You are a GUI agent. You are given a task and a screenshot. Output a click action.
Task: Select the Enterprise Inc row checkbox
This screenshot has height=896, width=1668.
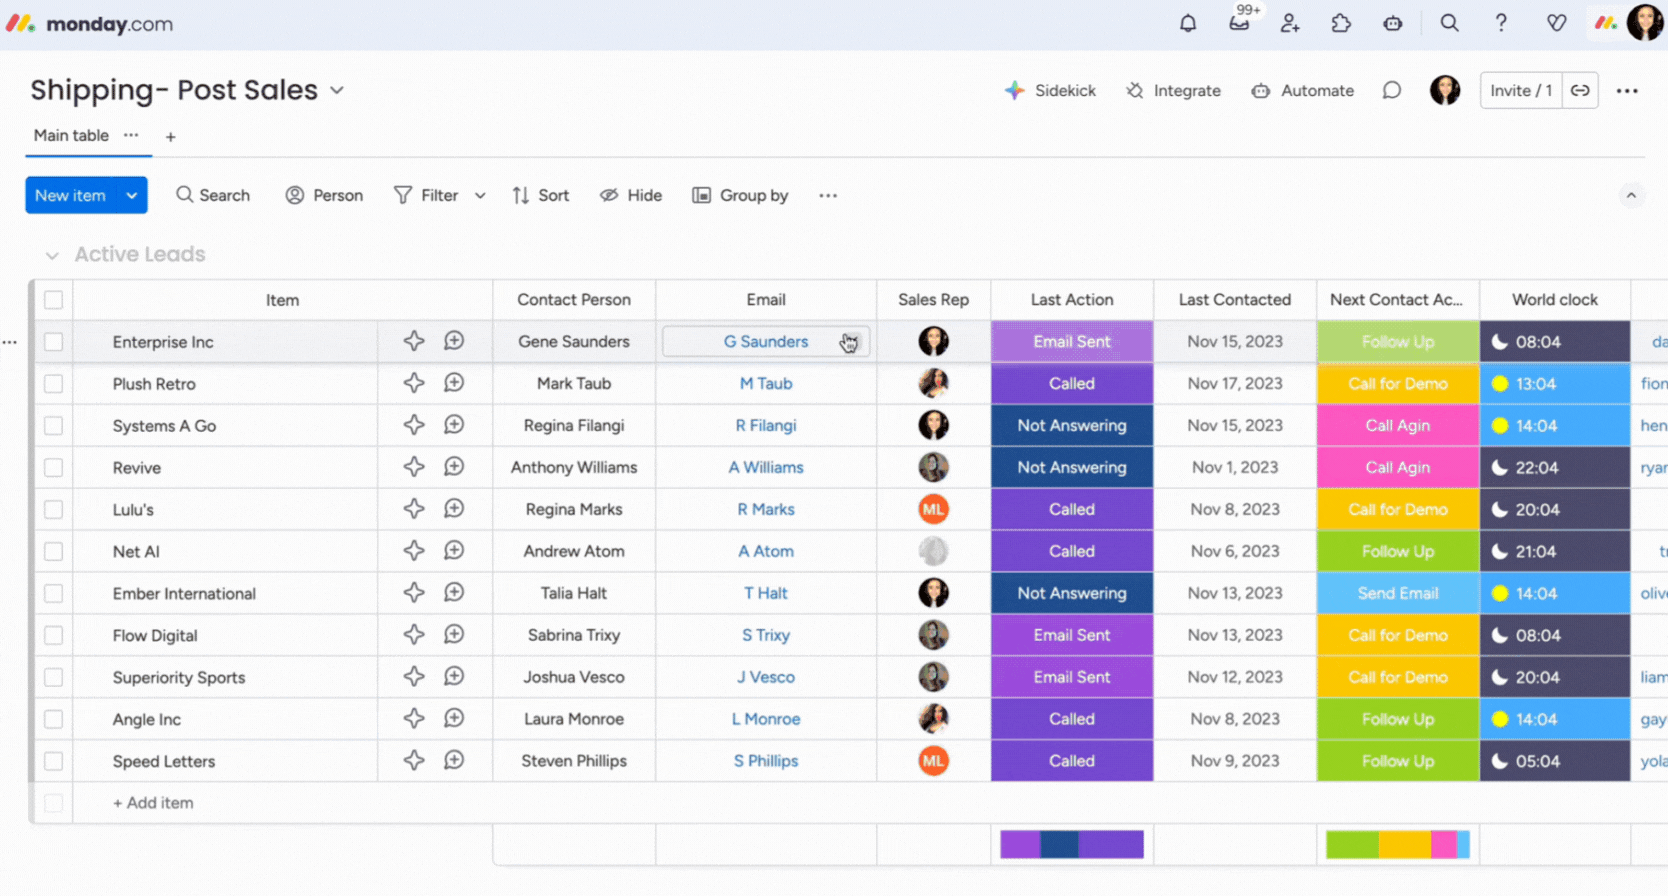[x=54, y=342]
